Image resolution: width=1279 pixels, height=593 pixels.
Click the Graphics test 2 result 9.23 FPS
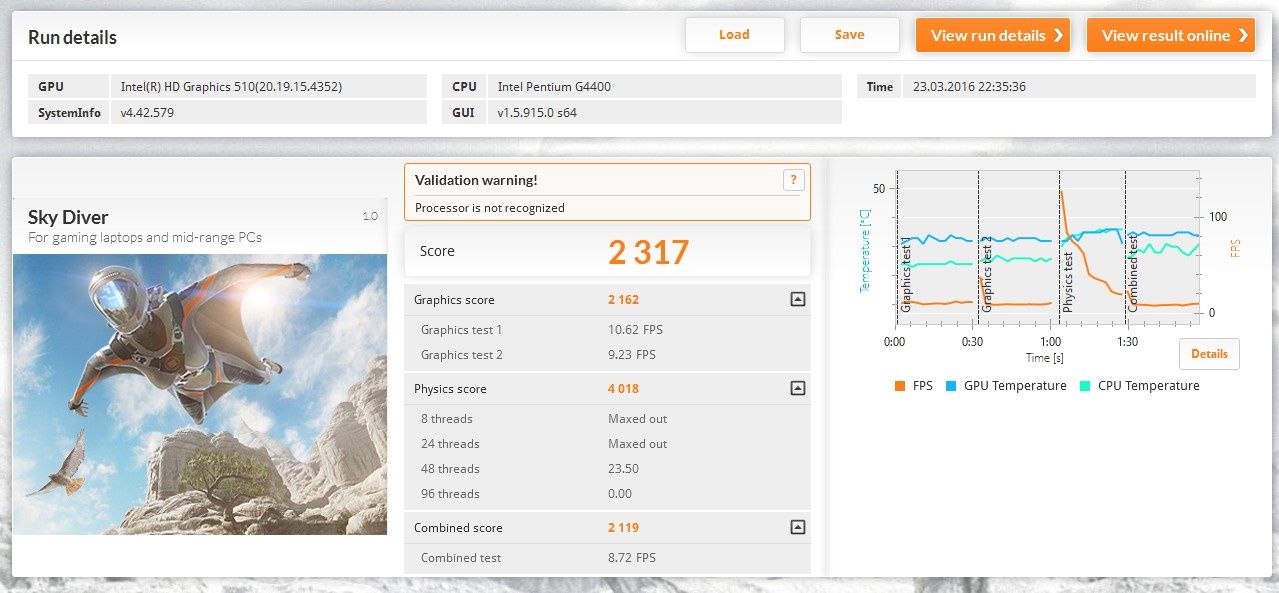[x=632, y=354]
